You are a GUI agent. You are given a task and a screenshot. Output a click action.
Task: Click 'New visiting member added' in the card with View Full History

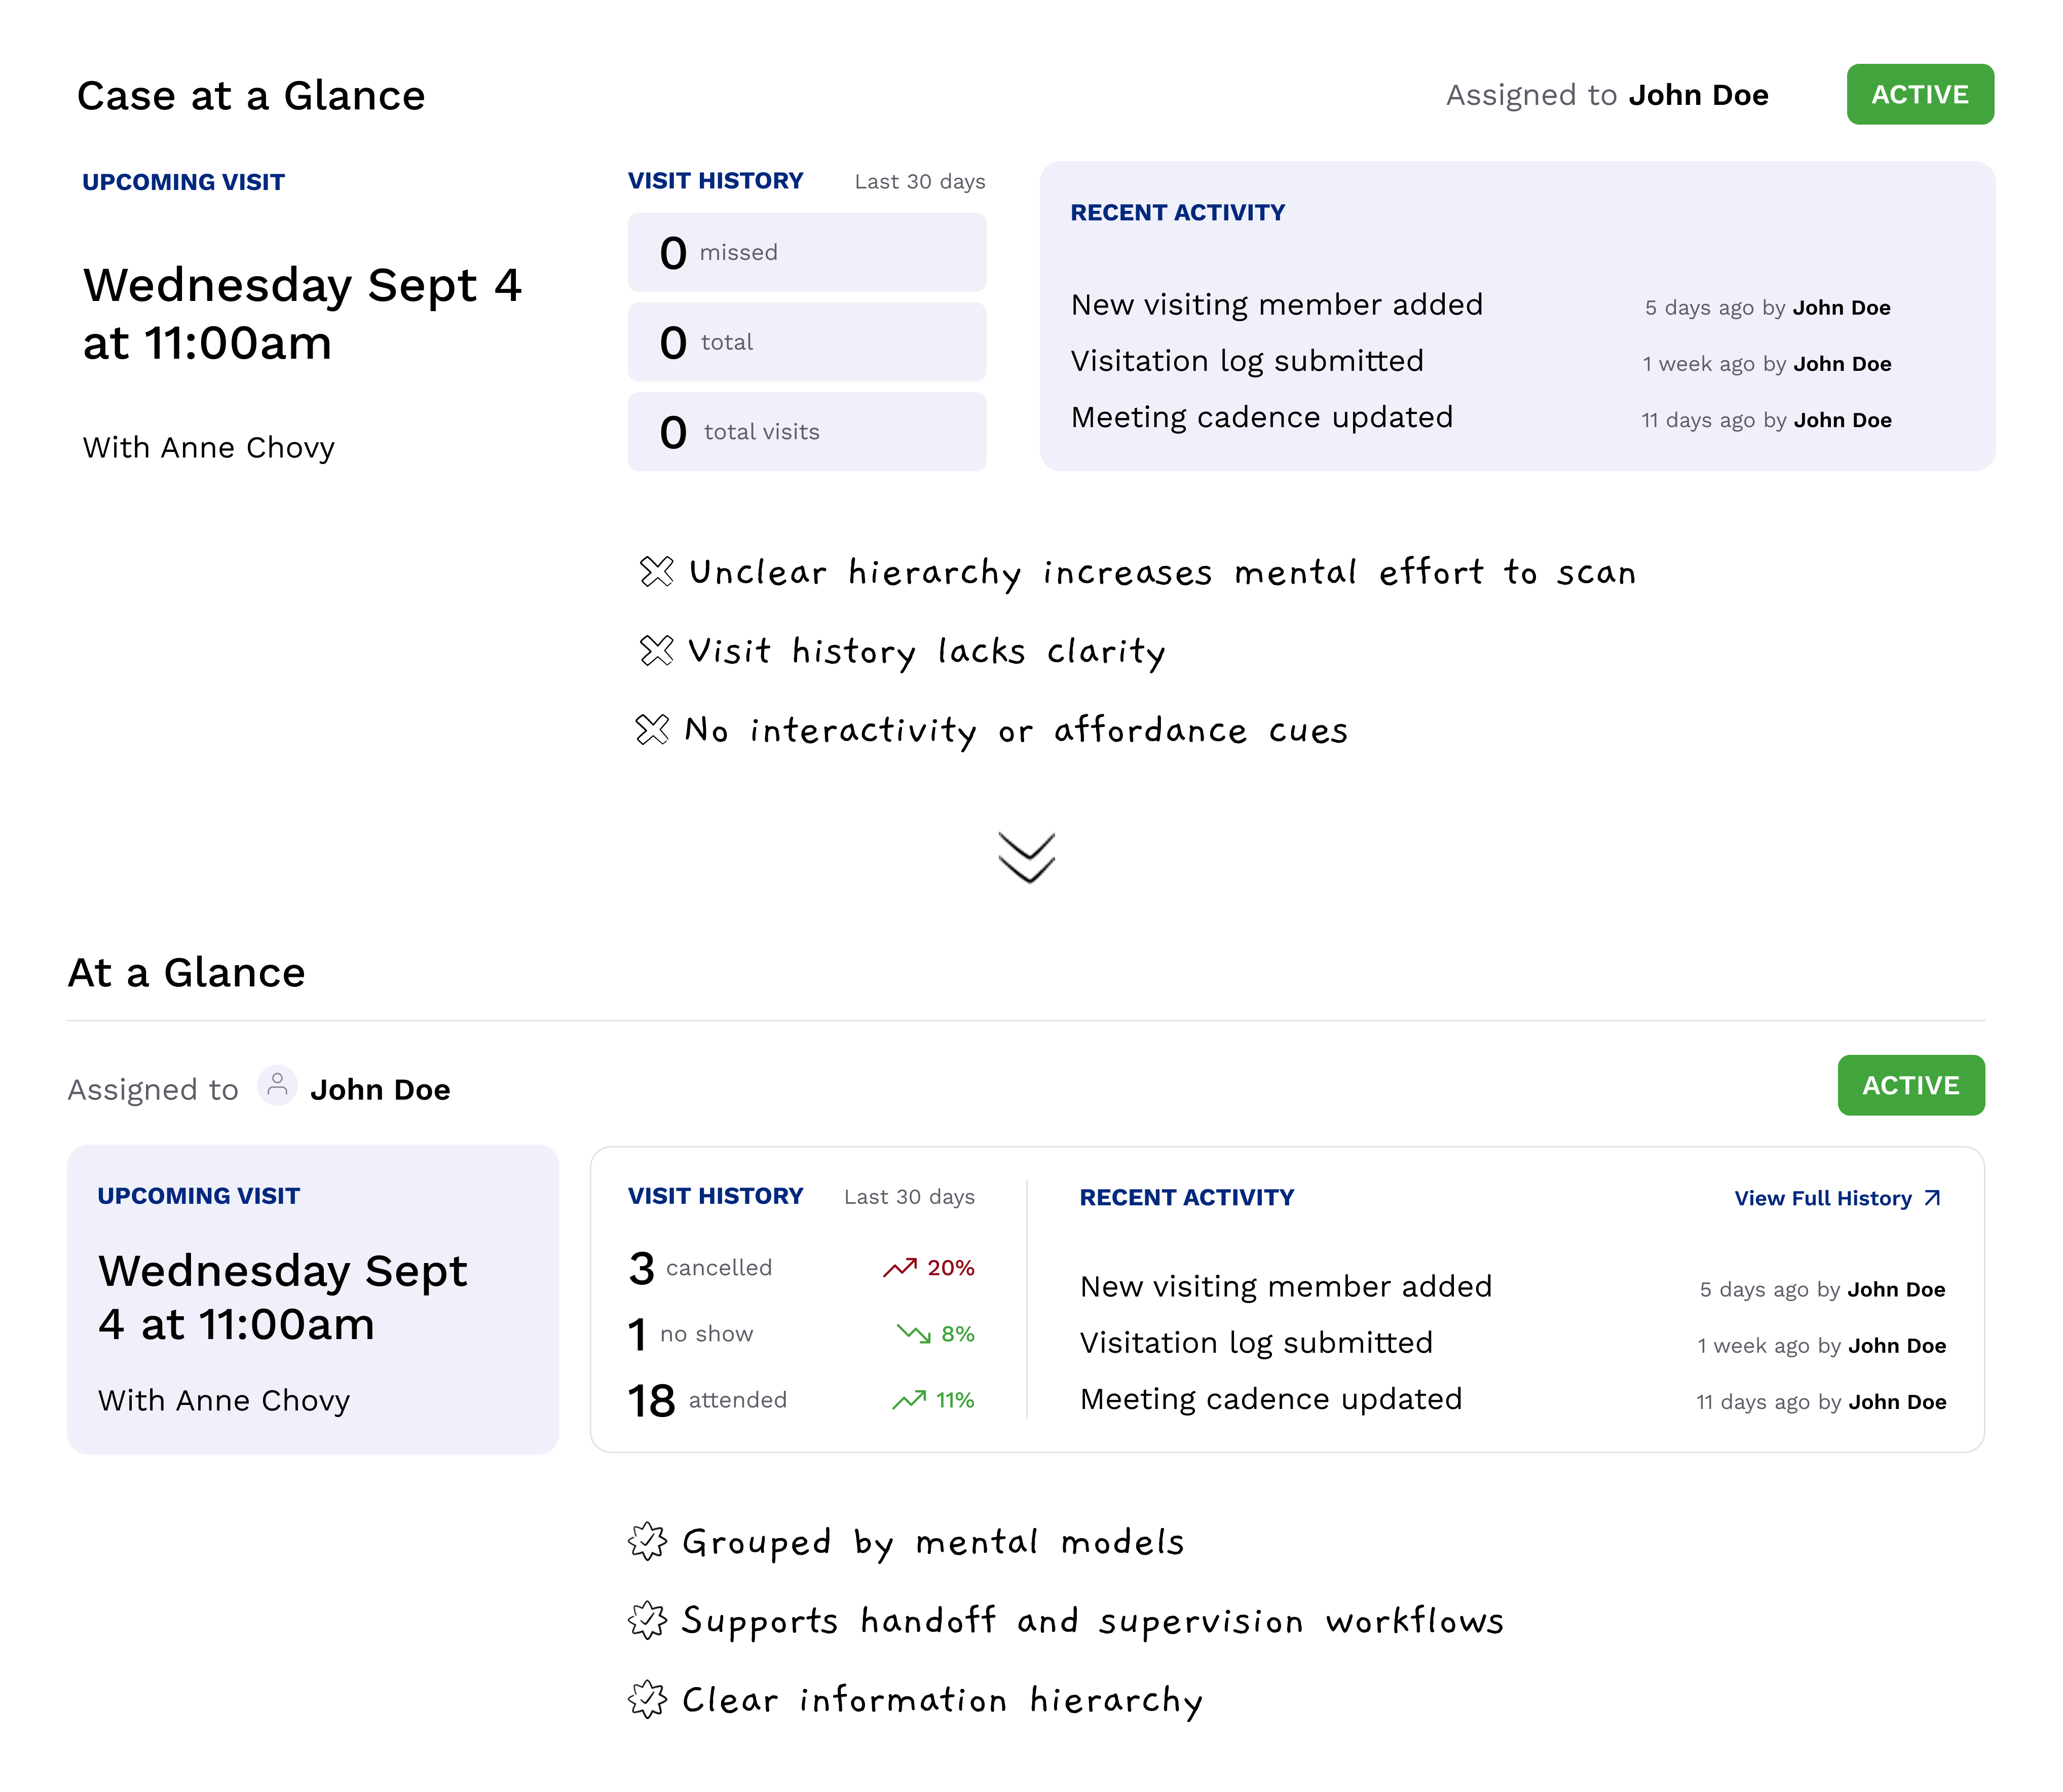1286,1287
